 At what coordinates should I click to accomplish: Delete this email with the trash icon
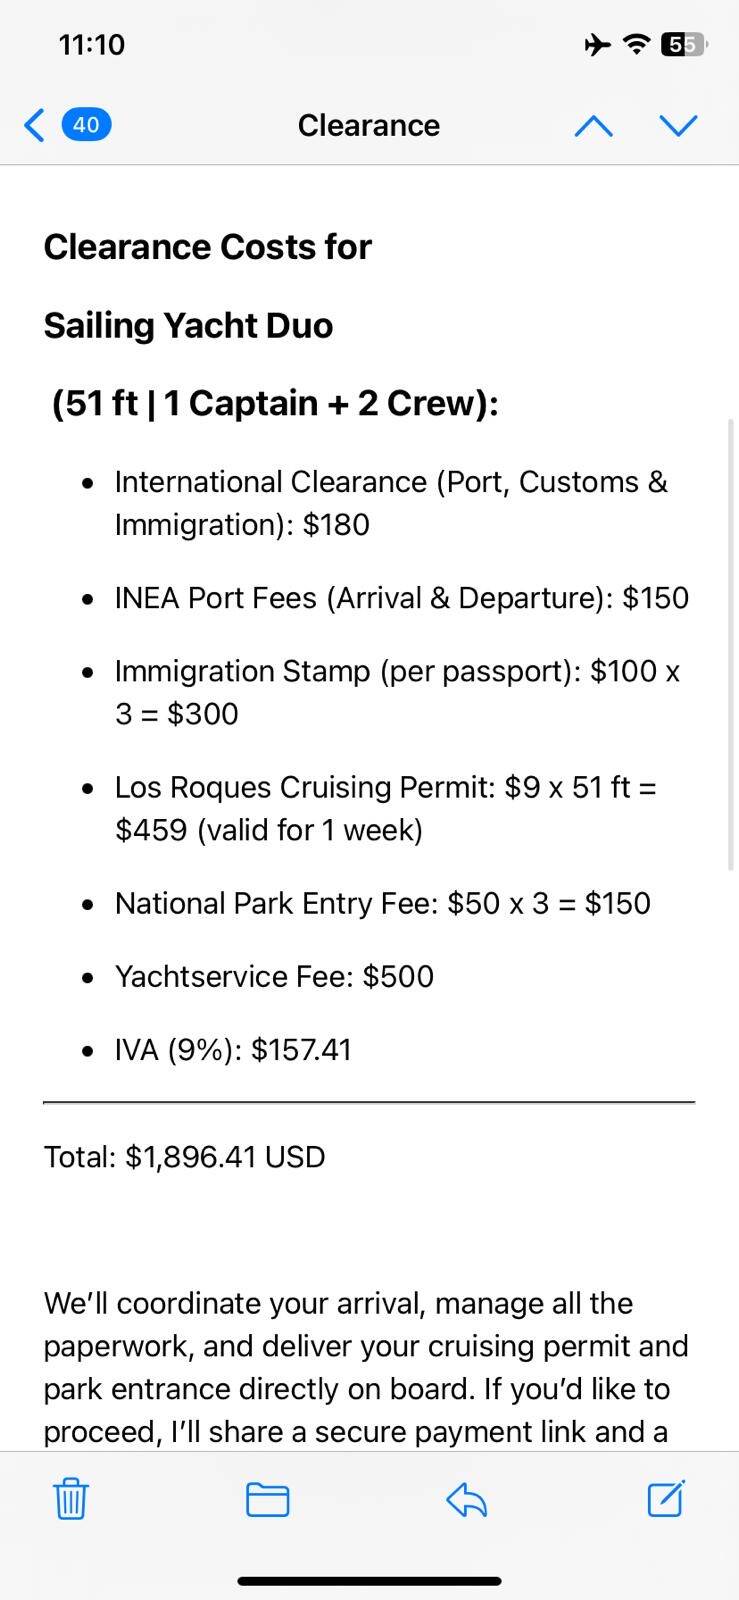point(71,1499)
